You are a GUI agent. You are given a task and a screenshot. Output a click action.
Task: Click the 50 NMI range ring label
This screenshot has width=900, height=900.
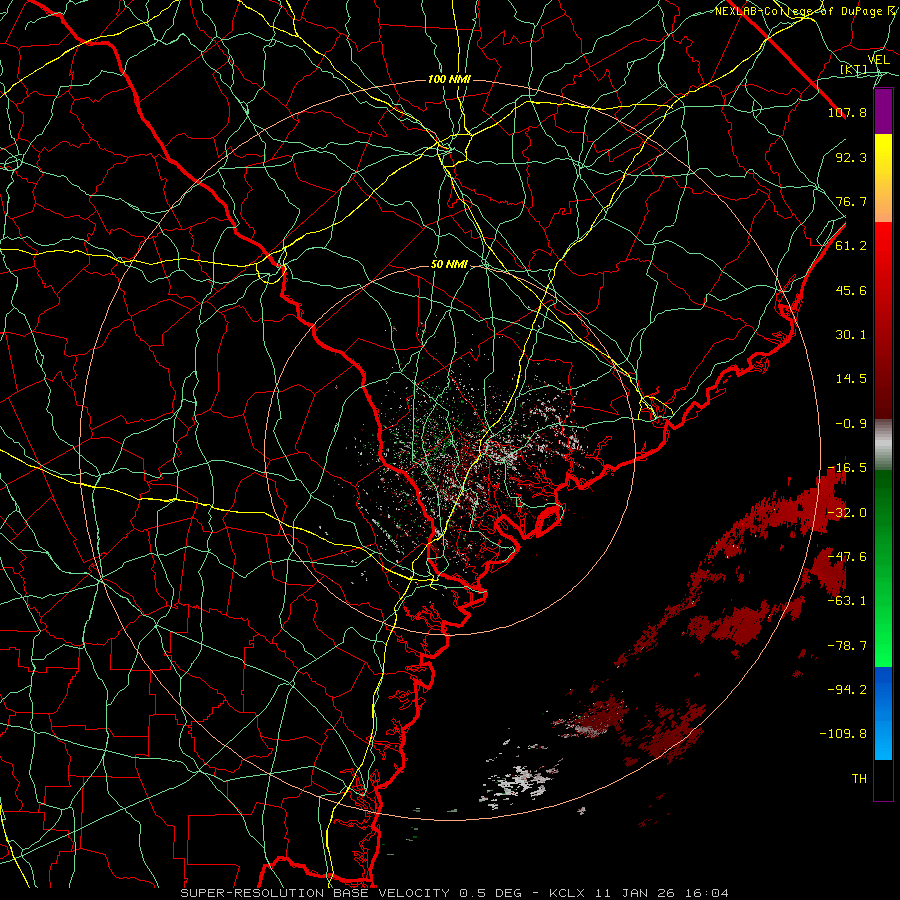(x=449, y=265)
